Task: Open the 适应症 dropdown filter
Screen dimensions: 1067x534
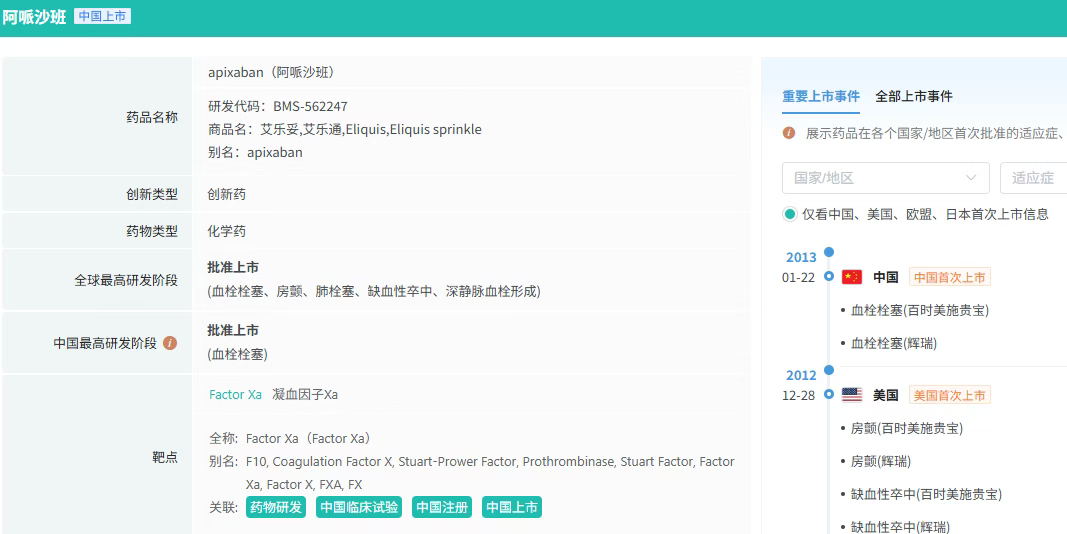Action: pos(1033,178)
